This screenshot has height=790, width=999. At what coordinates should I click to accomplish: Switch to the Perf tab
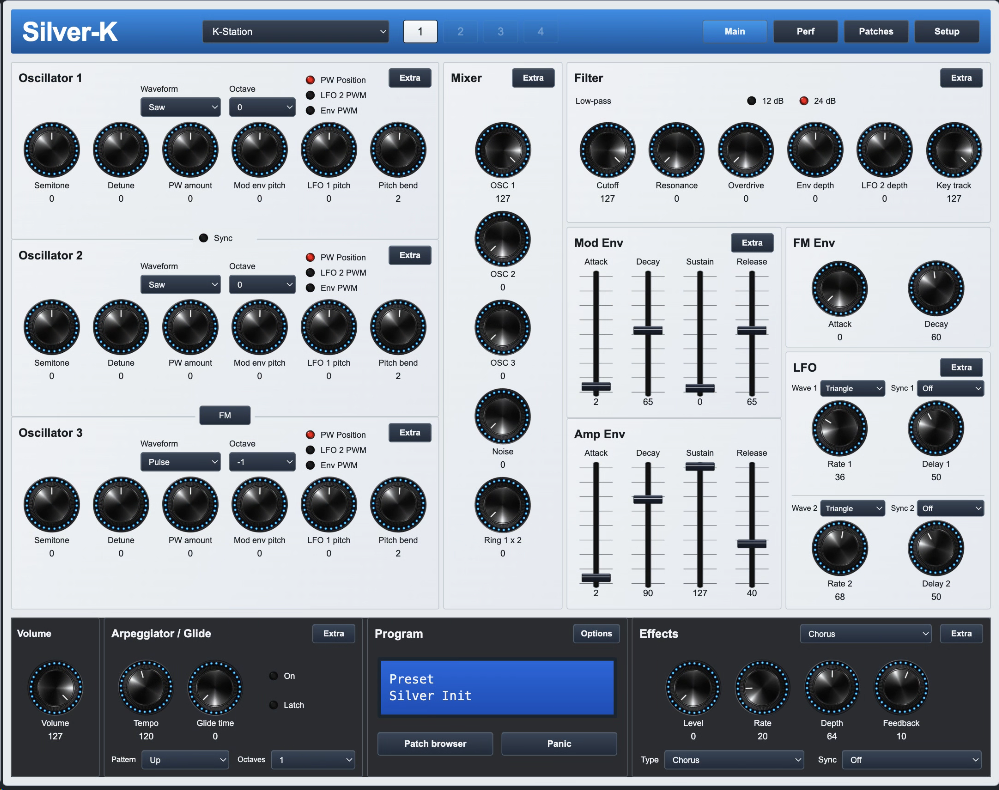pos(805,31)
